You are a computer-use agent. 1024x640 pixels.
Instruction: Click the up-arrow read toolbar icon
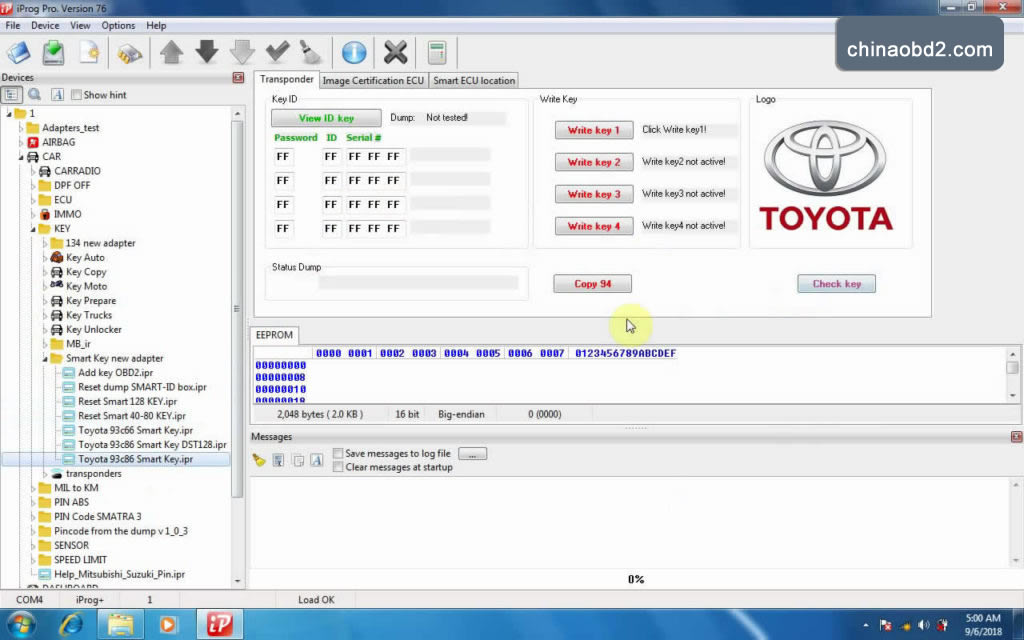tap(172, 52)
